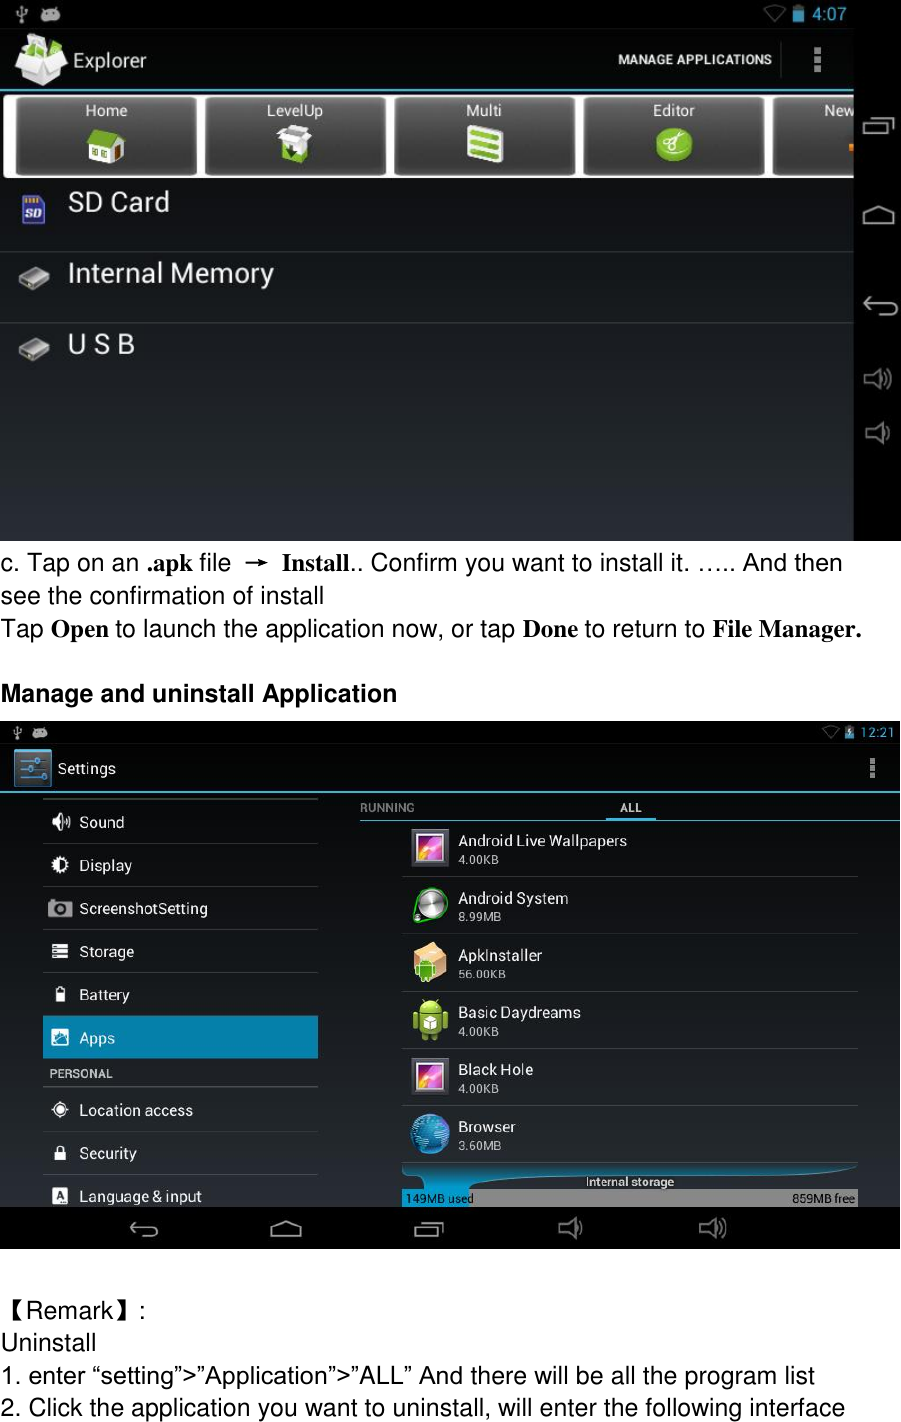Select the Multi tool in Explorer toolbar
901x1422 pixels.
coord(484,135)
